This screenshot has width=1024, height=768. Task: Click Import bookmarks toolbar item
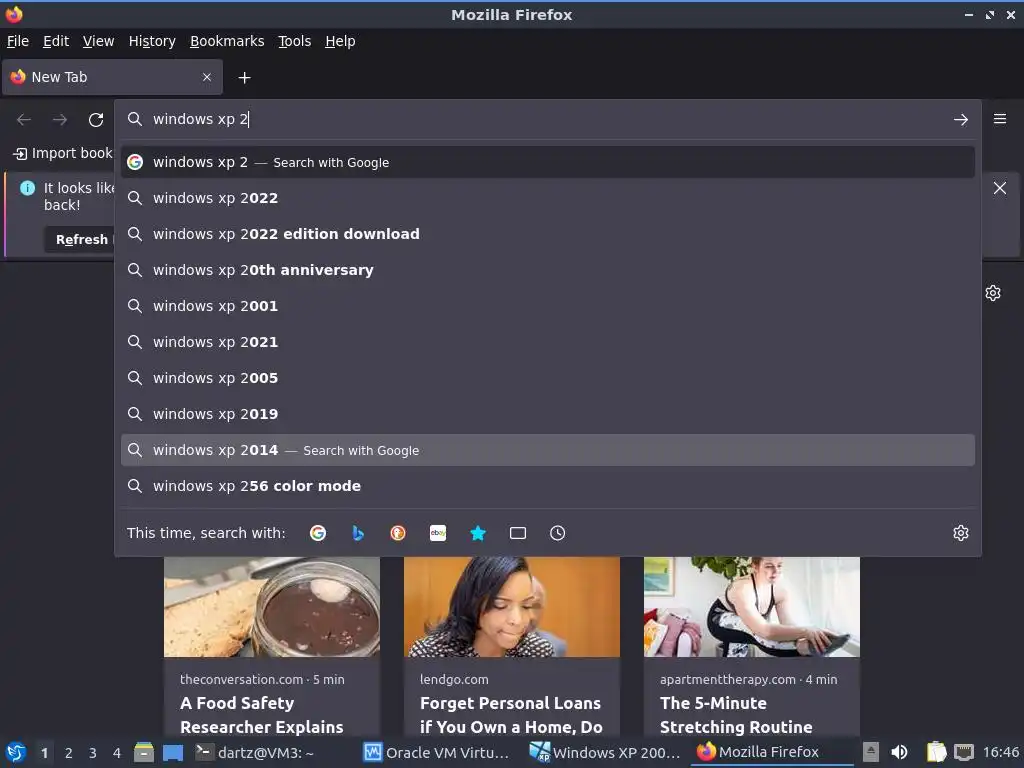point(63,153)
